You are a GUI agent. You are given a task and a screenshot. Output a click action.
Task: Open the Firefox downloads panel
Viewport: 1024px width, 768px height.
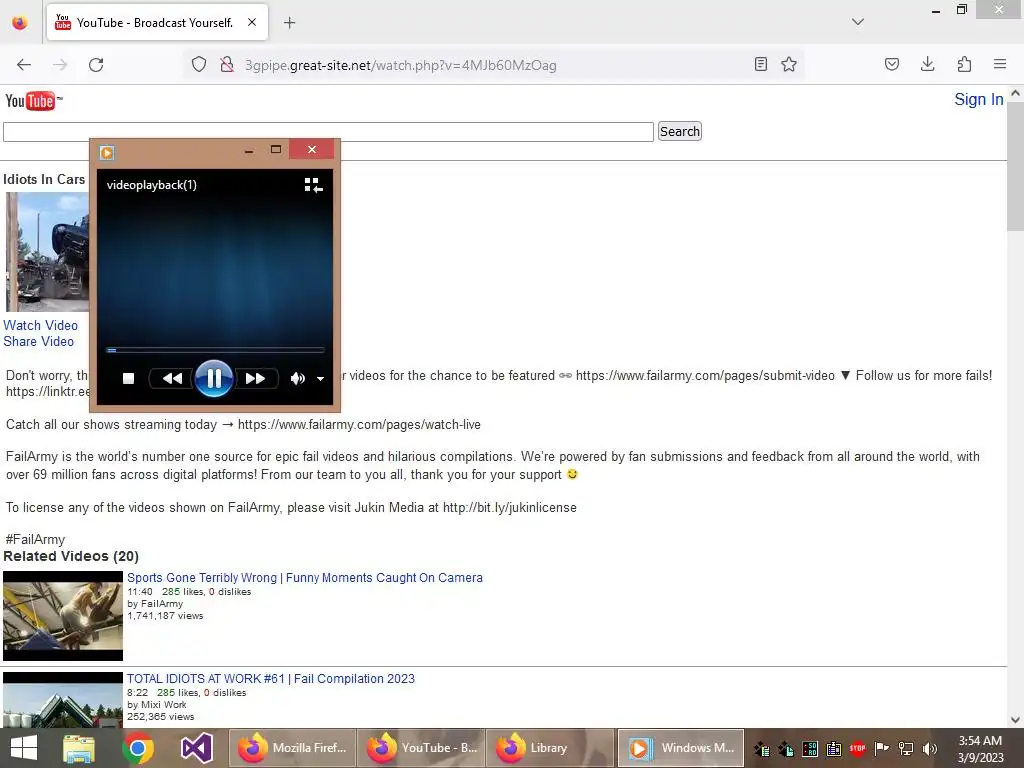927,64
